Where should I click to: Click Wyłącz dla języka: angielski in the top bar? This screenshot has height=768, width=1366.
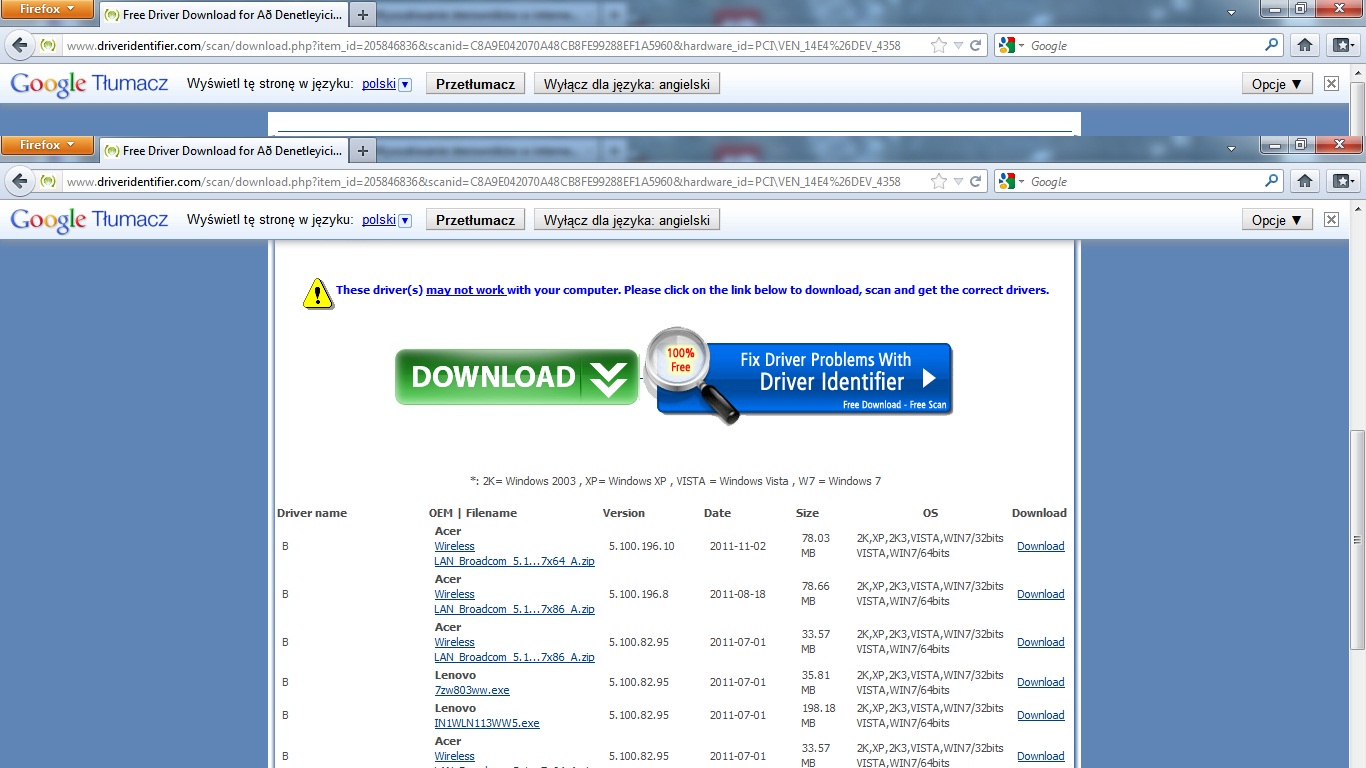pyautogui.click(x=627, y=84)
